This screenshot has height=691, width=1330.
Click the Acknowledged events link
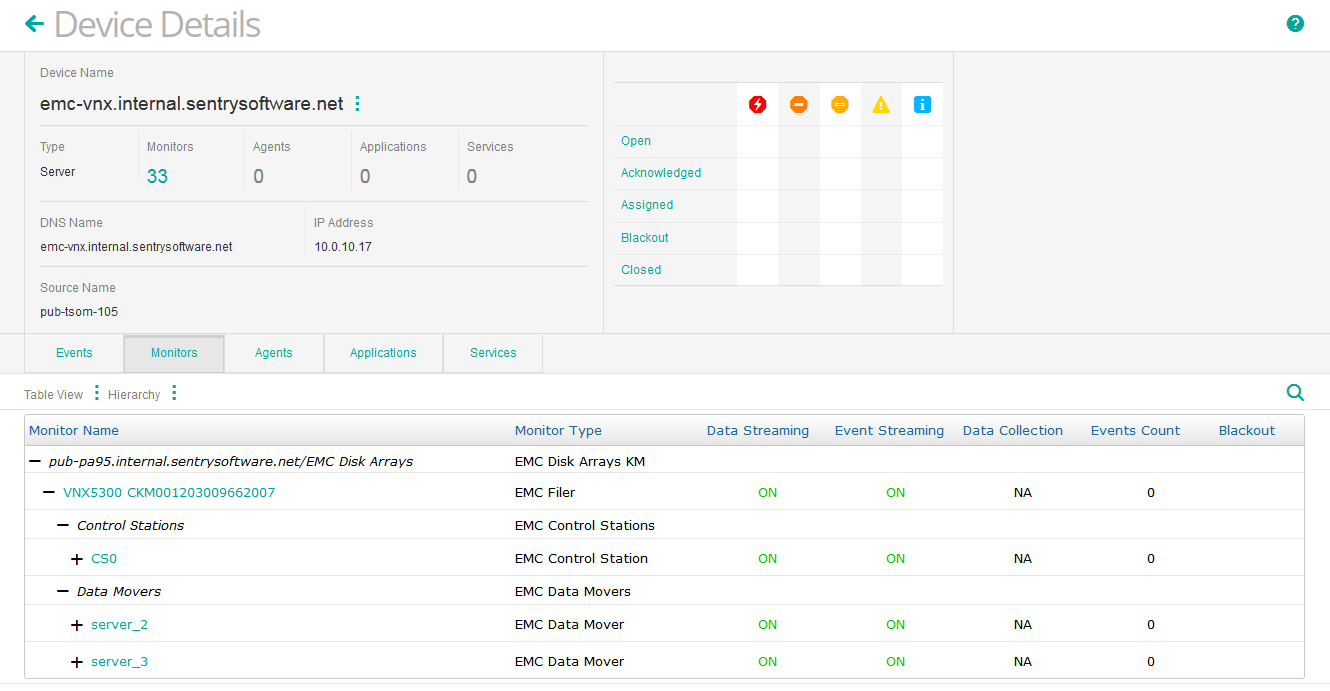click(x=661, y=172)
